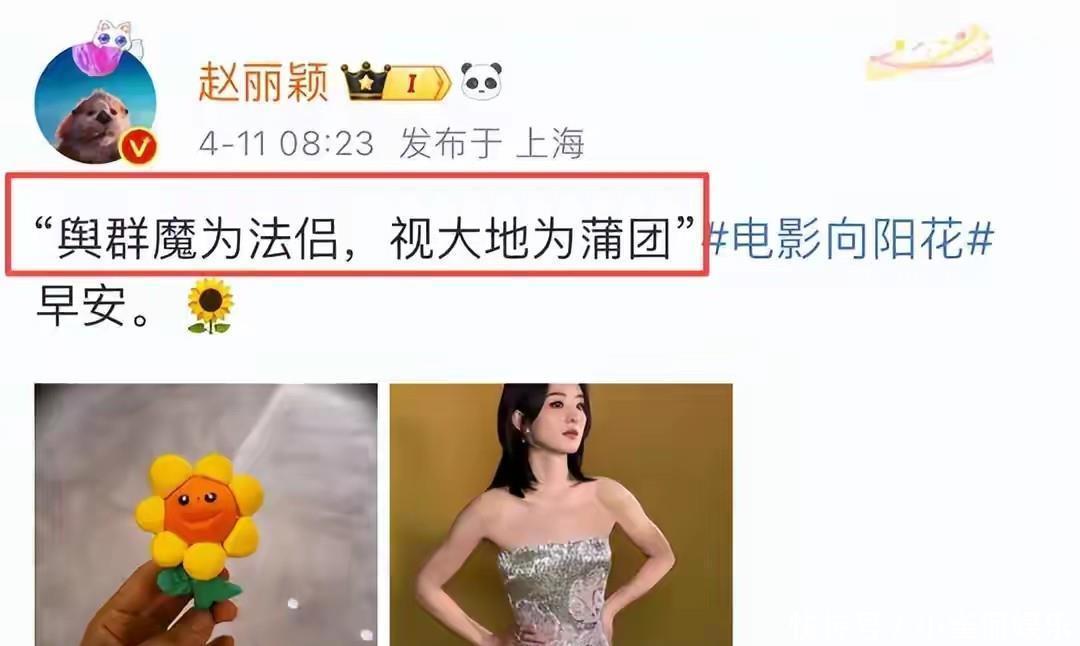
Task: Tap the sunflower emoji after 早安
Action: pos(210,306)
